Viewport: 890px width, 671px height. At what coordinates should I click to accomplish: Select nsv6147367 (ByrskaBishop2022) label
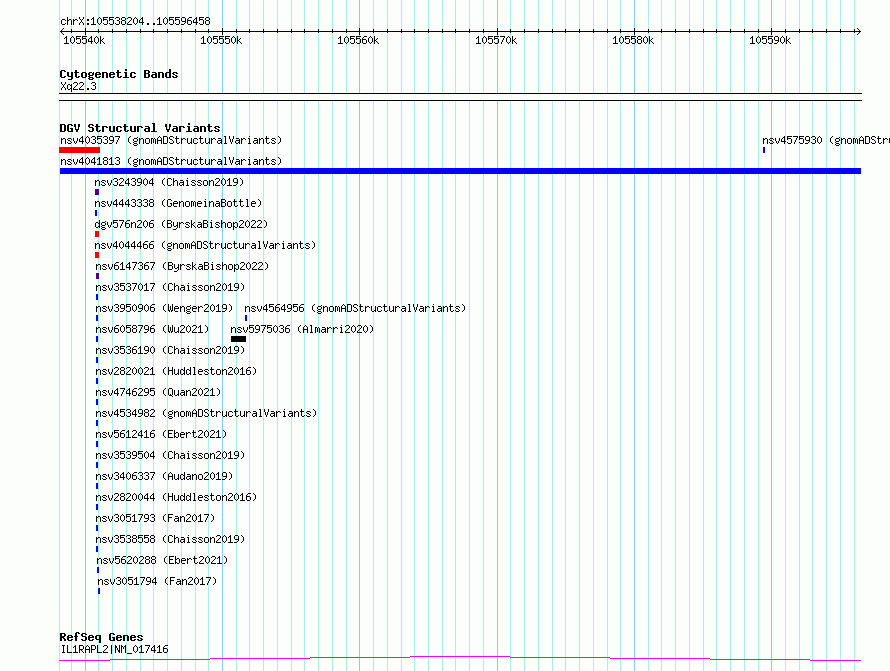click(182, 266)
